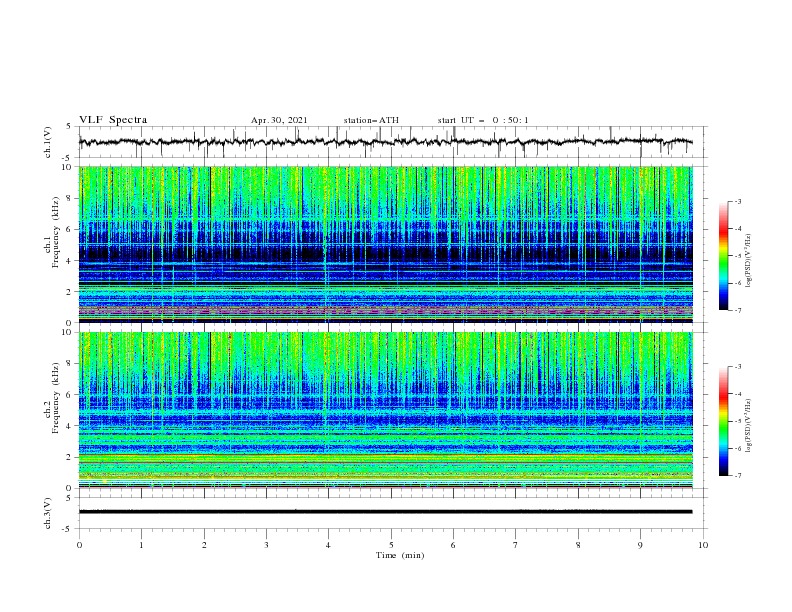Viewport: 792px width, 612px height.
Task: Click the "station=ATH" label
Action: [371, 120]
